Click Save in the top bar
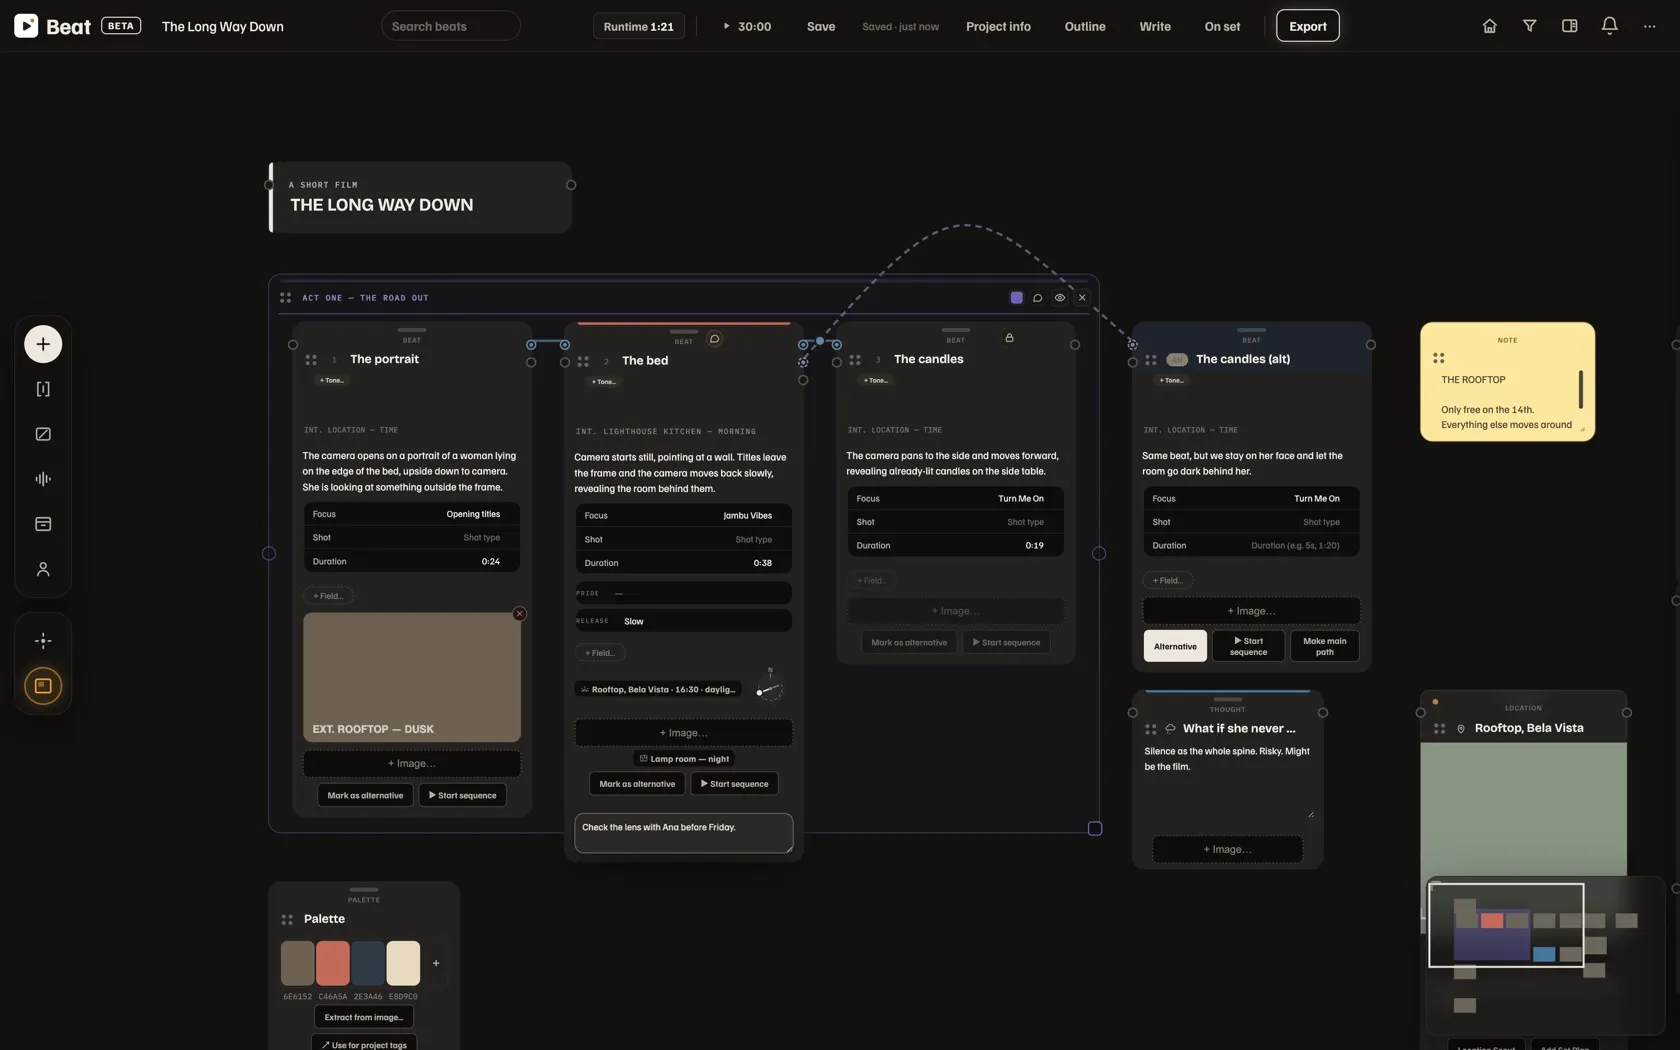Viewport: 1680px width, 1050px height. pos(821,26)
